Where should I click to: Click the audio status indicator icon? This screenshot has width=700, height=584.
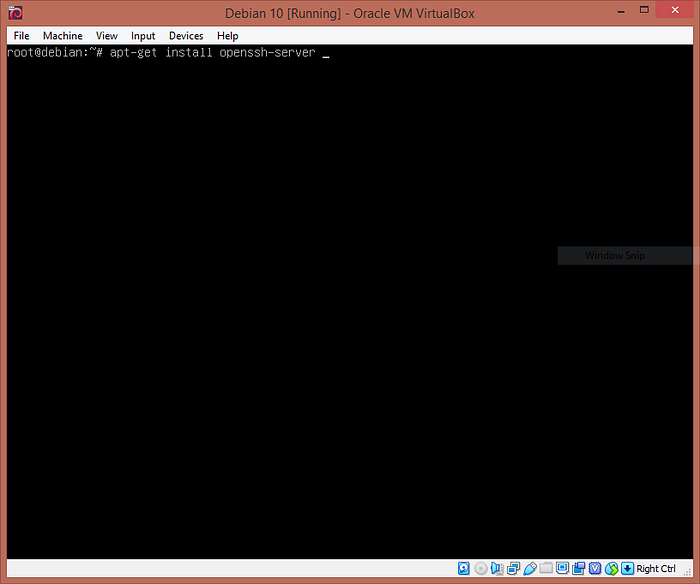(497, 568)
